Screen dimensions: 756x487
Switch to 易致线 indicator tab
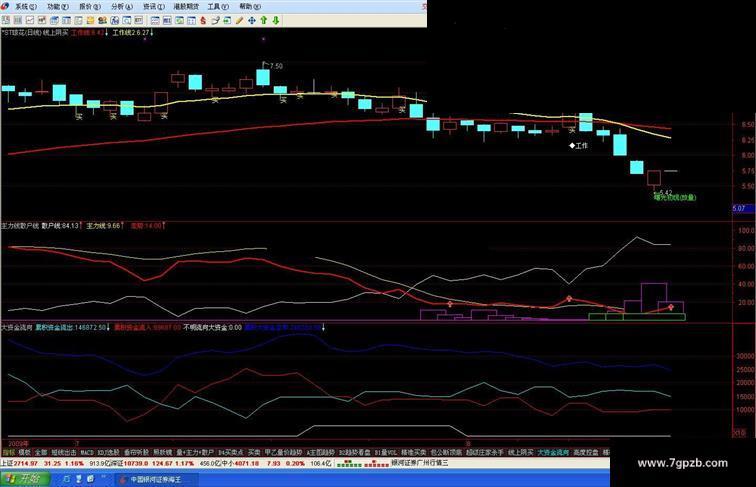coord(162,452)
